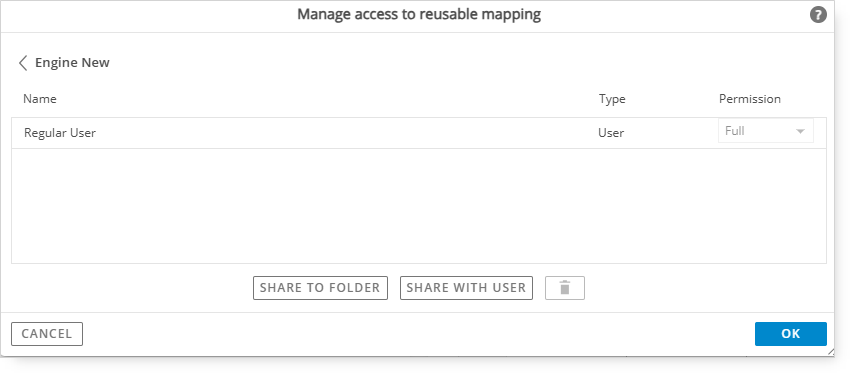The height and width of the screenshot is (373, 850).
Task: Click the Type column header
Action: tap(612, 99)
